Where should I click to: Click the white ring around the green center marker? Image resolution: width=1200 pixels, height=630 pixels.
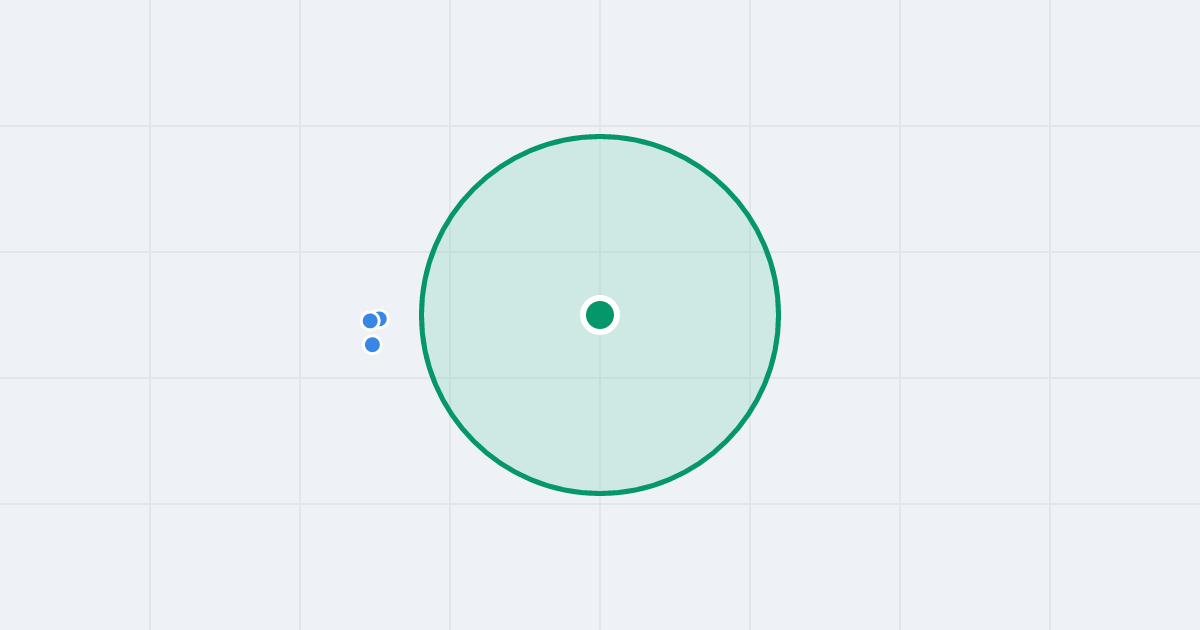(600, 298)
